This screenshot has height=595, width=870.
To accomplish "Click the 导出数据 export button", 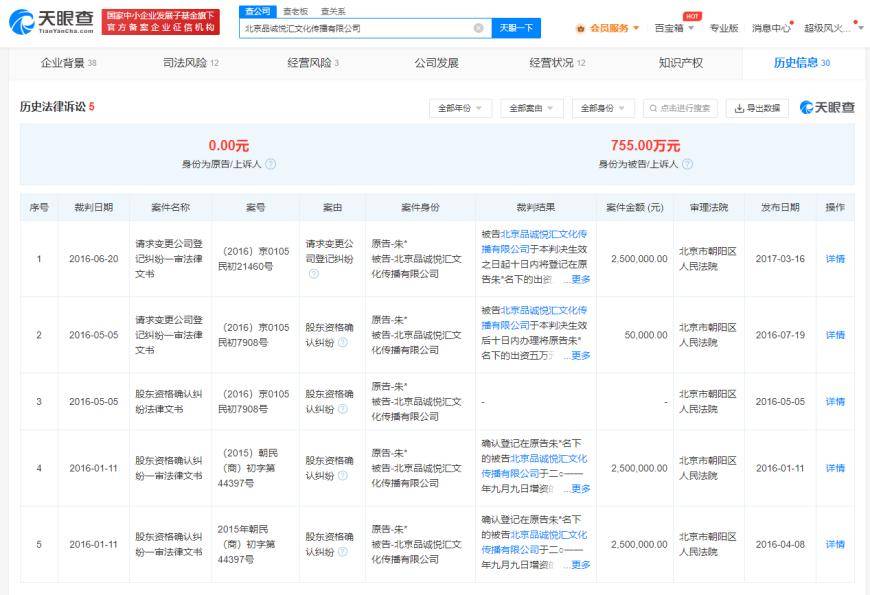I will [757, 108].
